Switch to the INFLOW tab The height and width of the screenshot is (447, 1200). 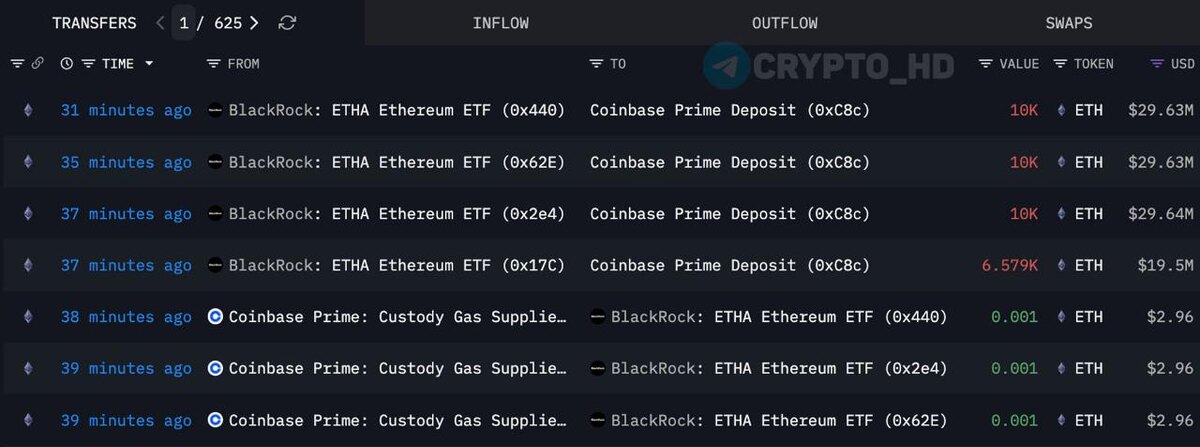pos(501,22)
